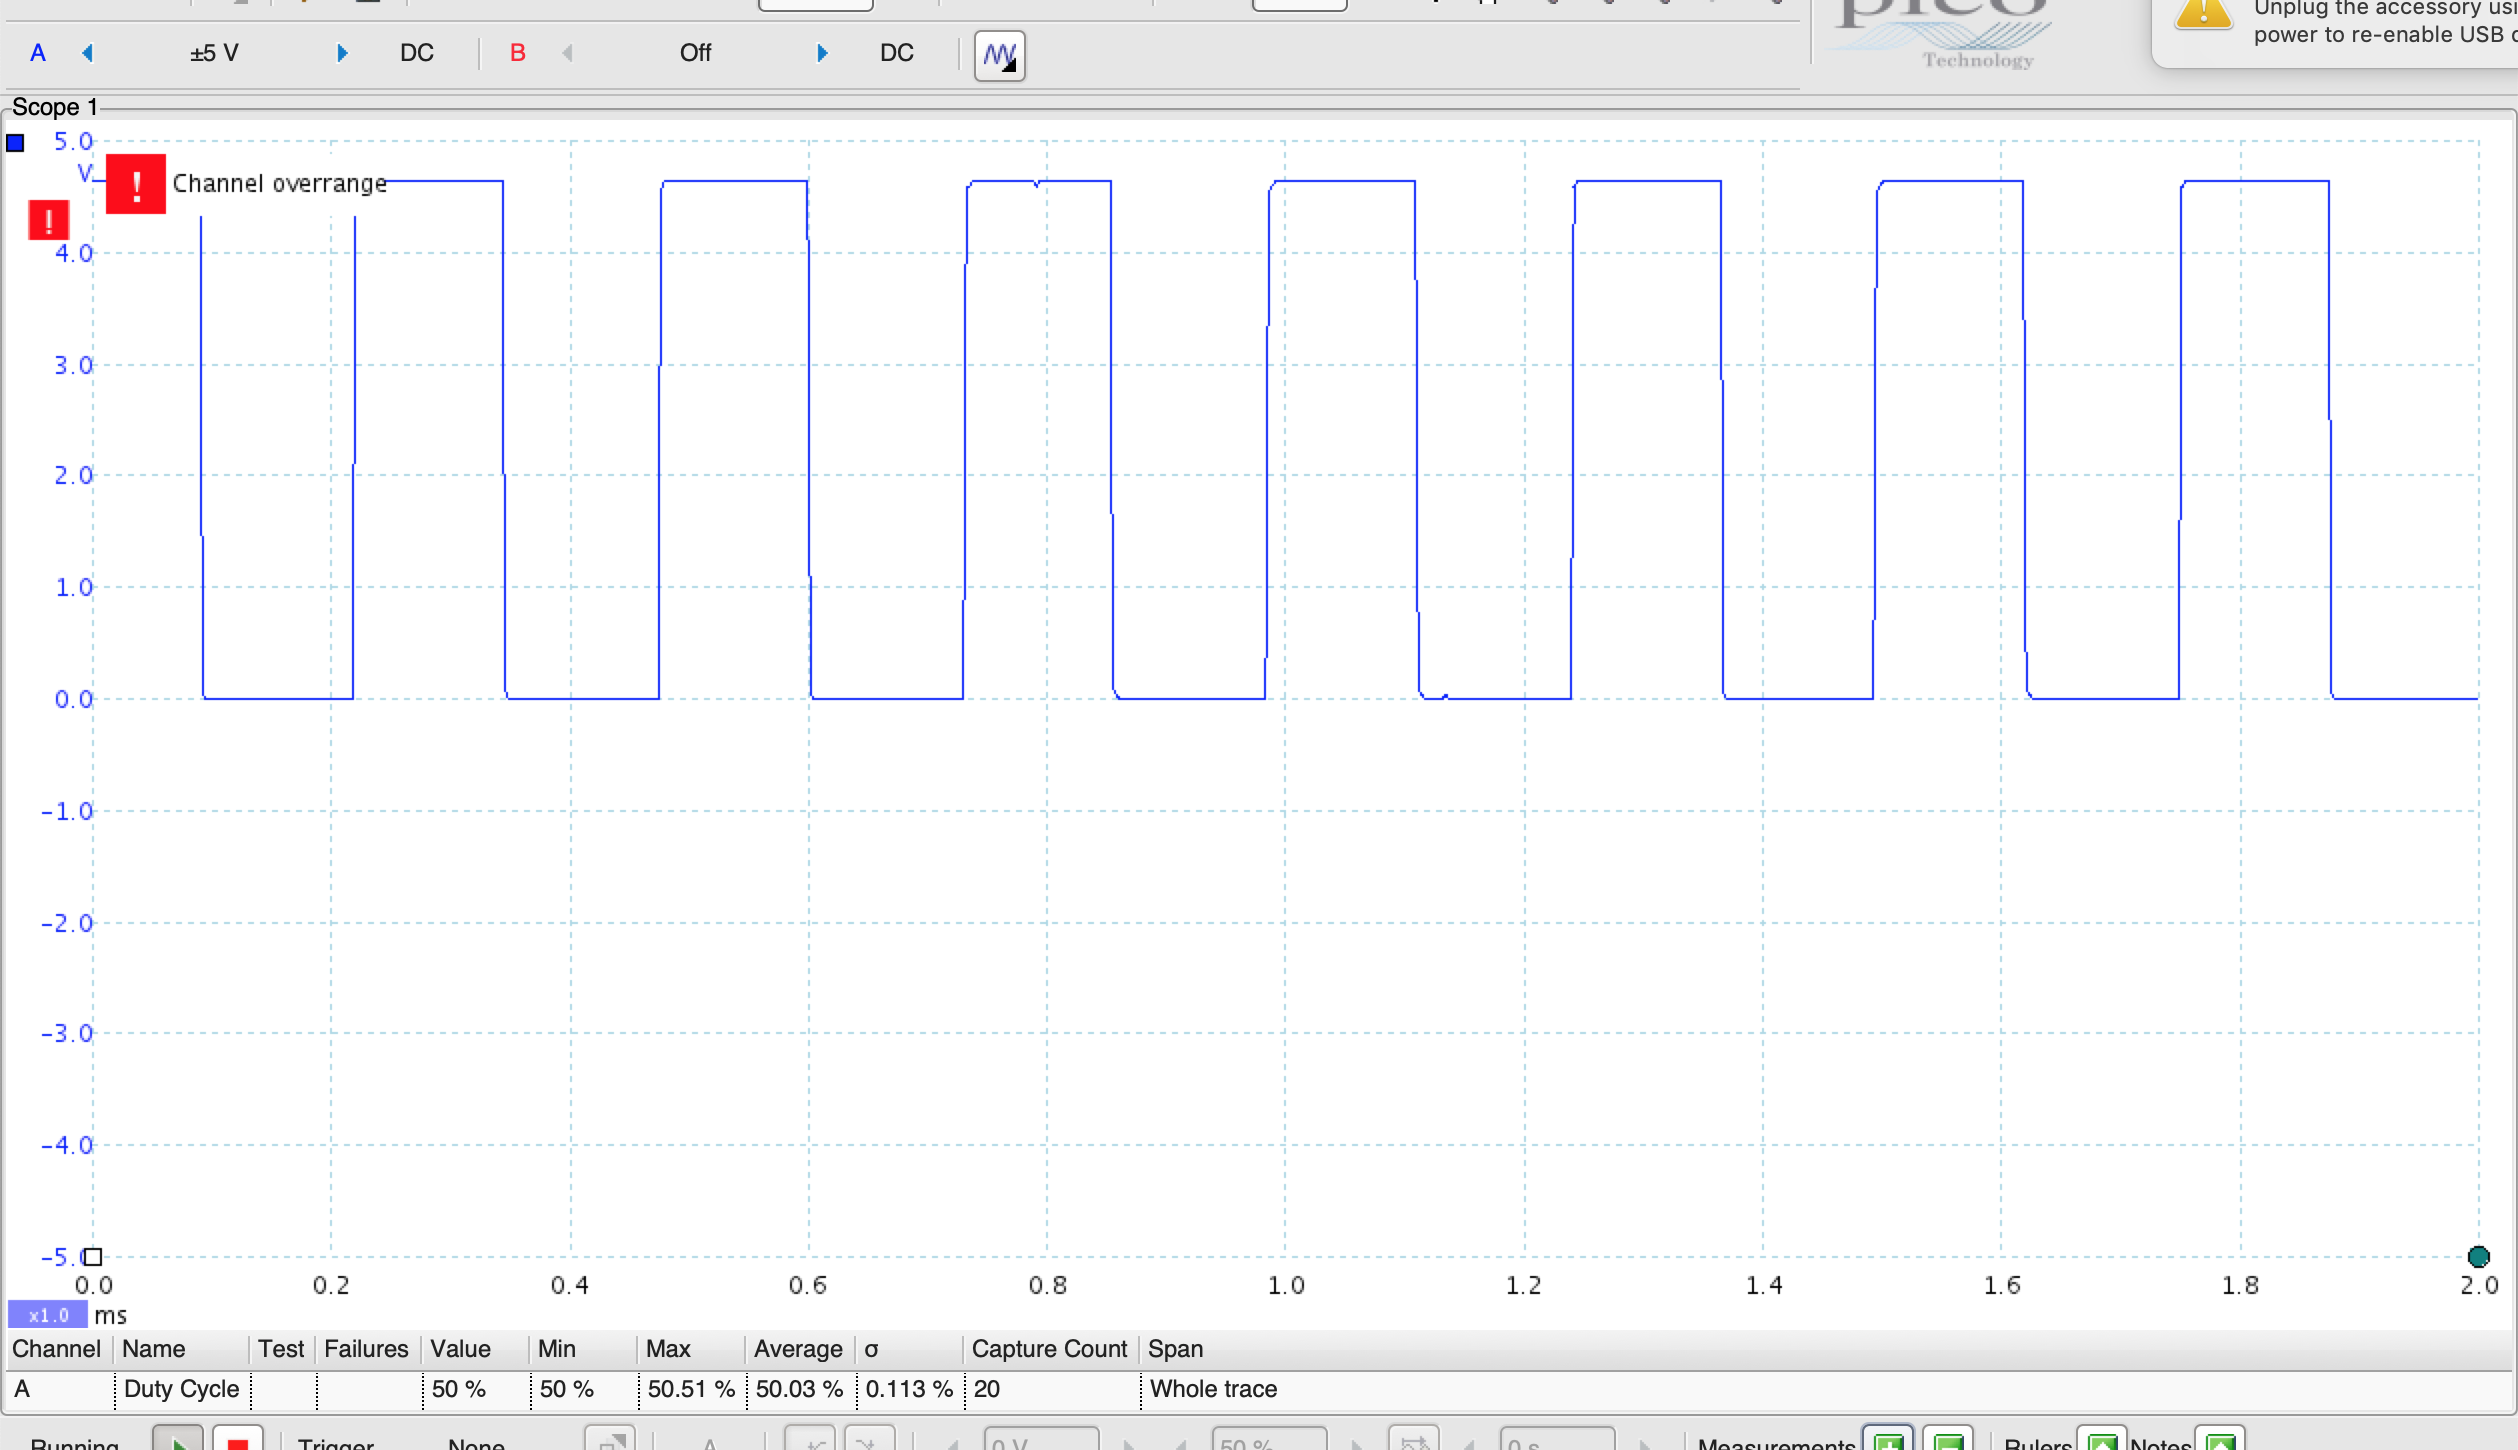Screen dimensions: 2518x1450
Task: Increase Channel B range with right arrow
Action: point(822,53)
